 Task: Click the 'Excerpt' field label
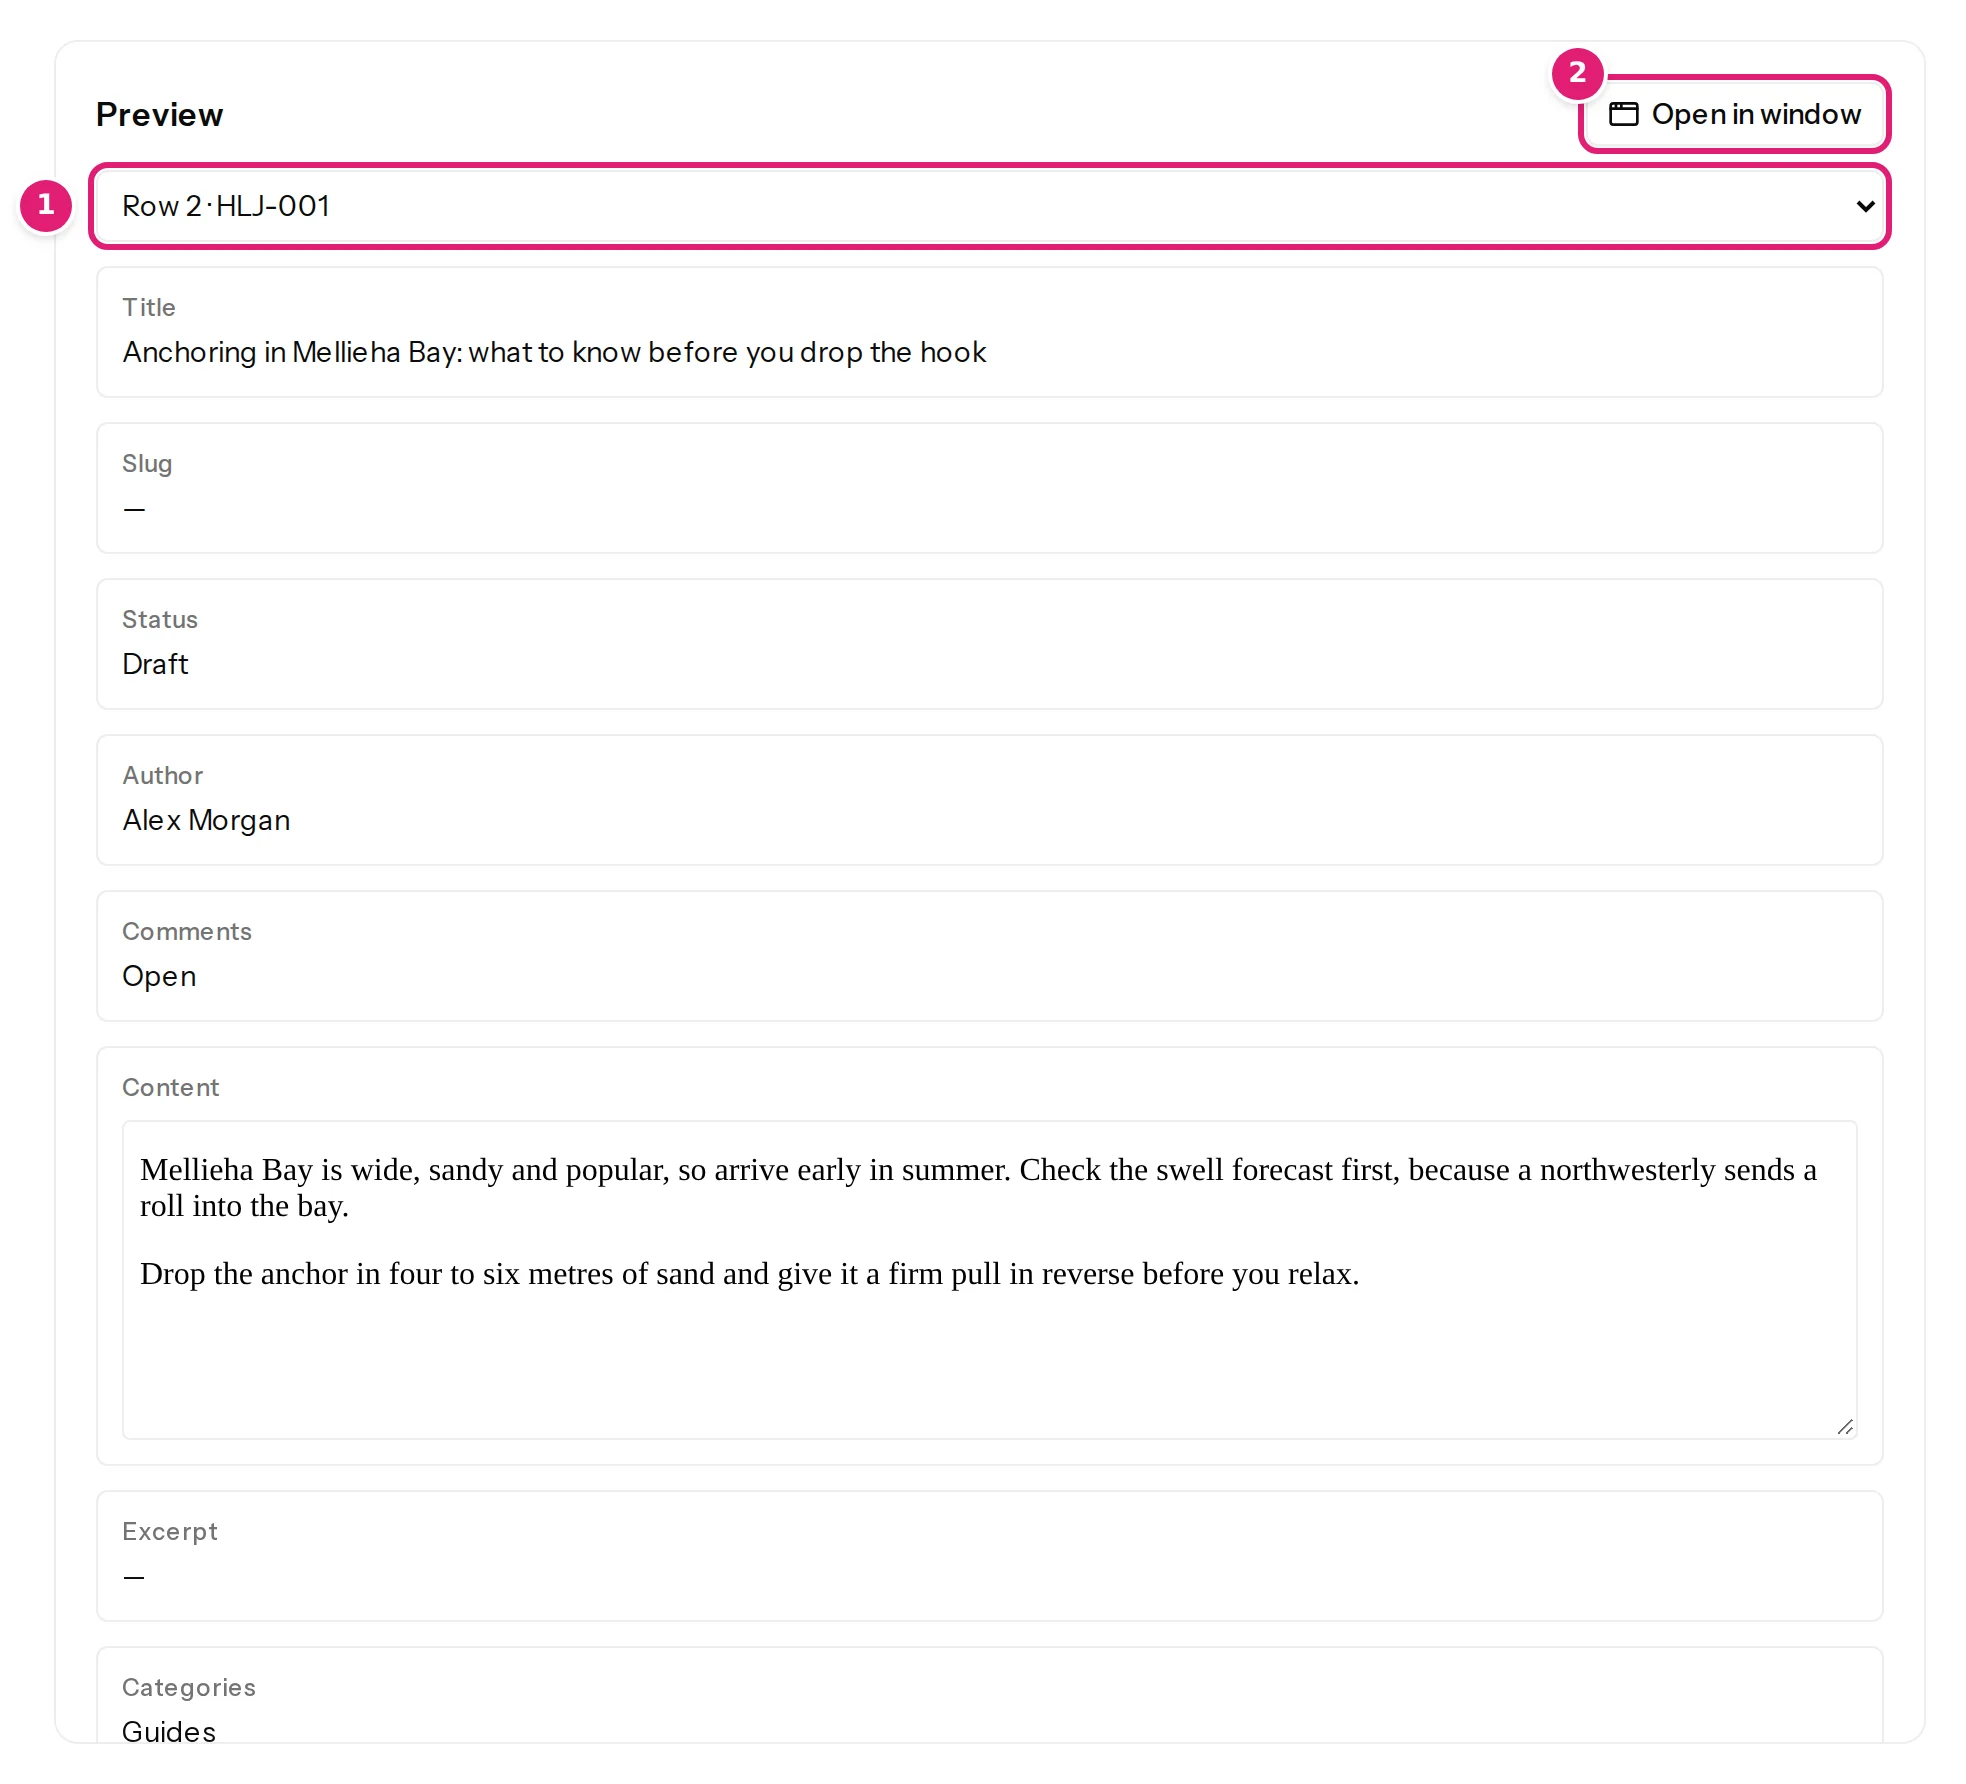[x=170, y=1531]
